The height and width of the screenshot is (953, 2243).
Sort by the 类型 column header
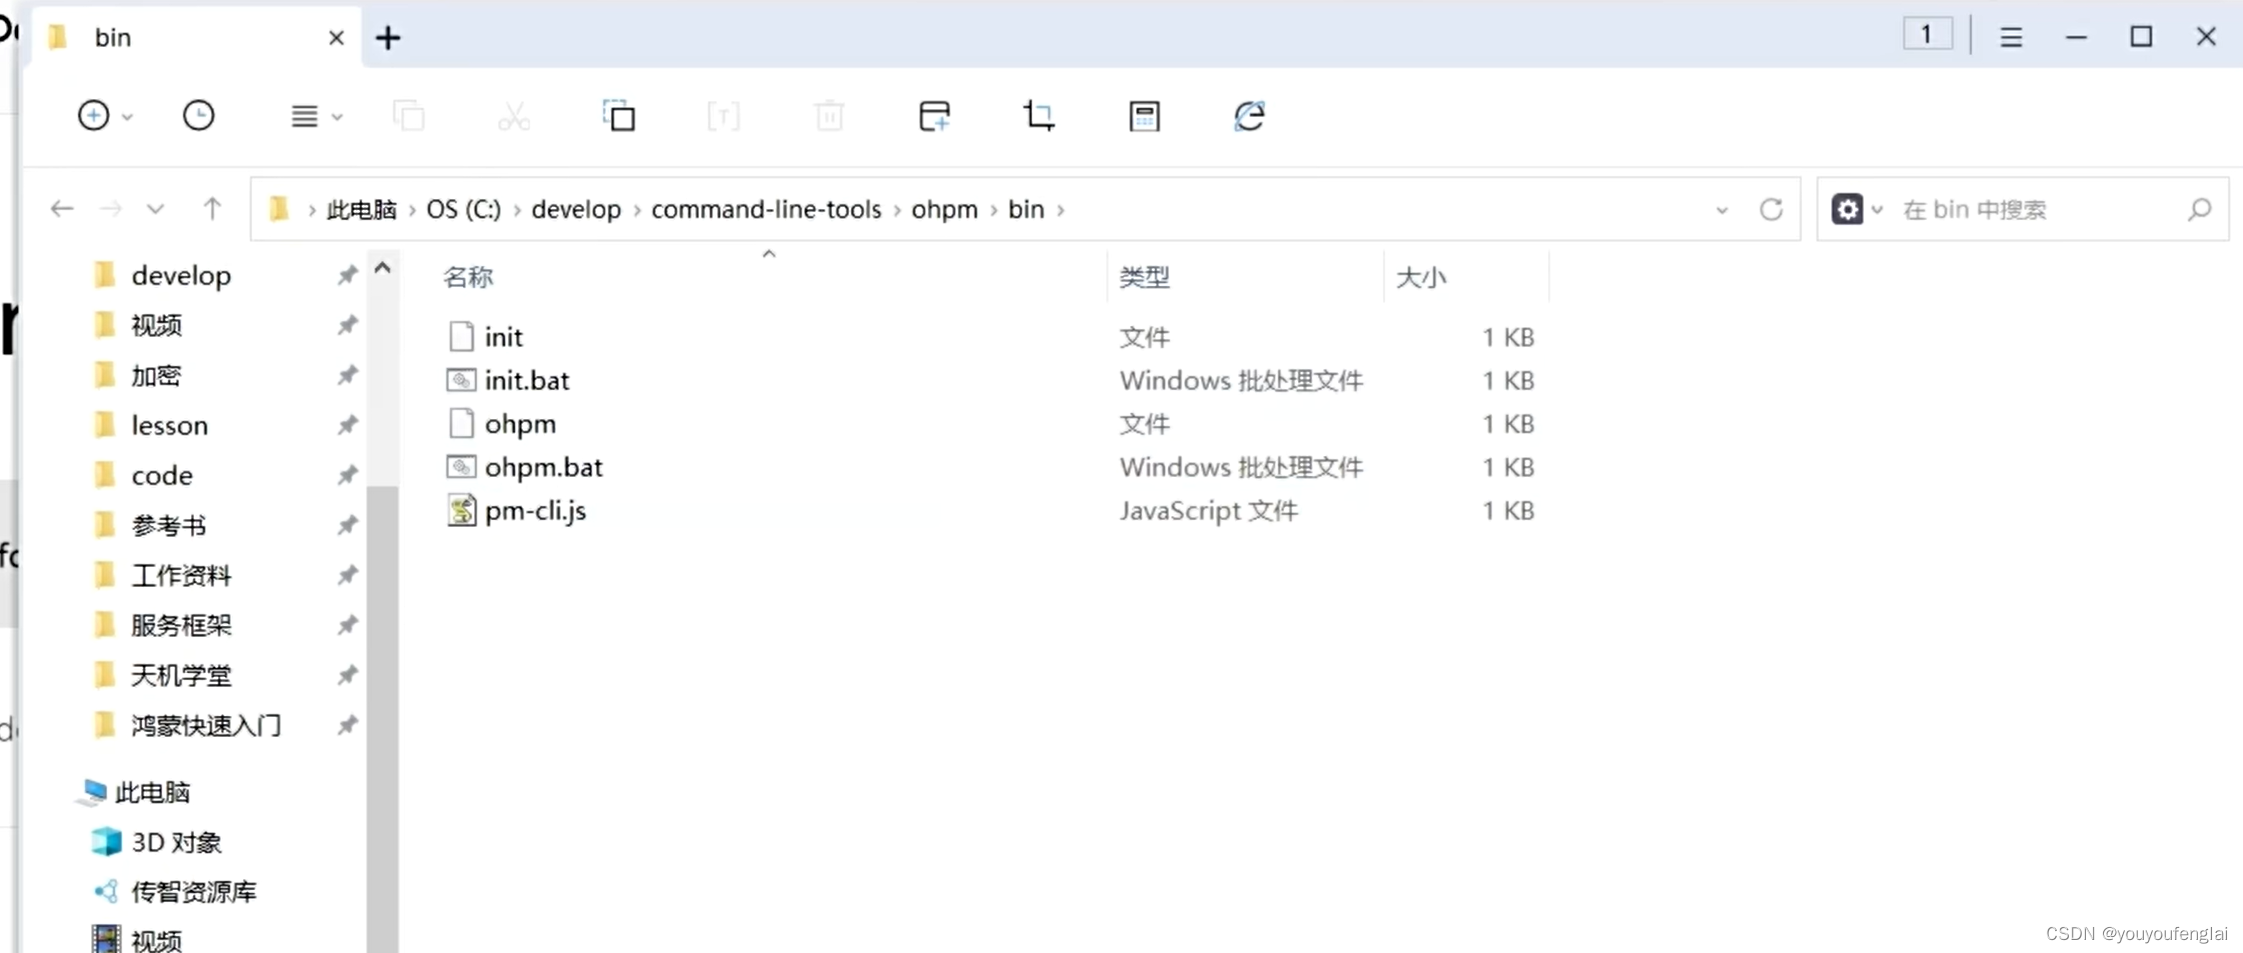pos(1144,277)
